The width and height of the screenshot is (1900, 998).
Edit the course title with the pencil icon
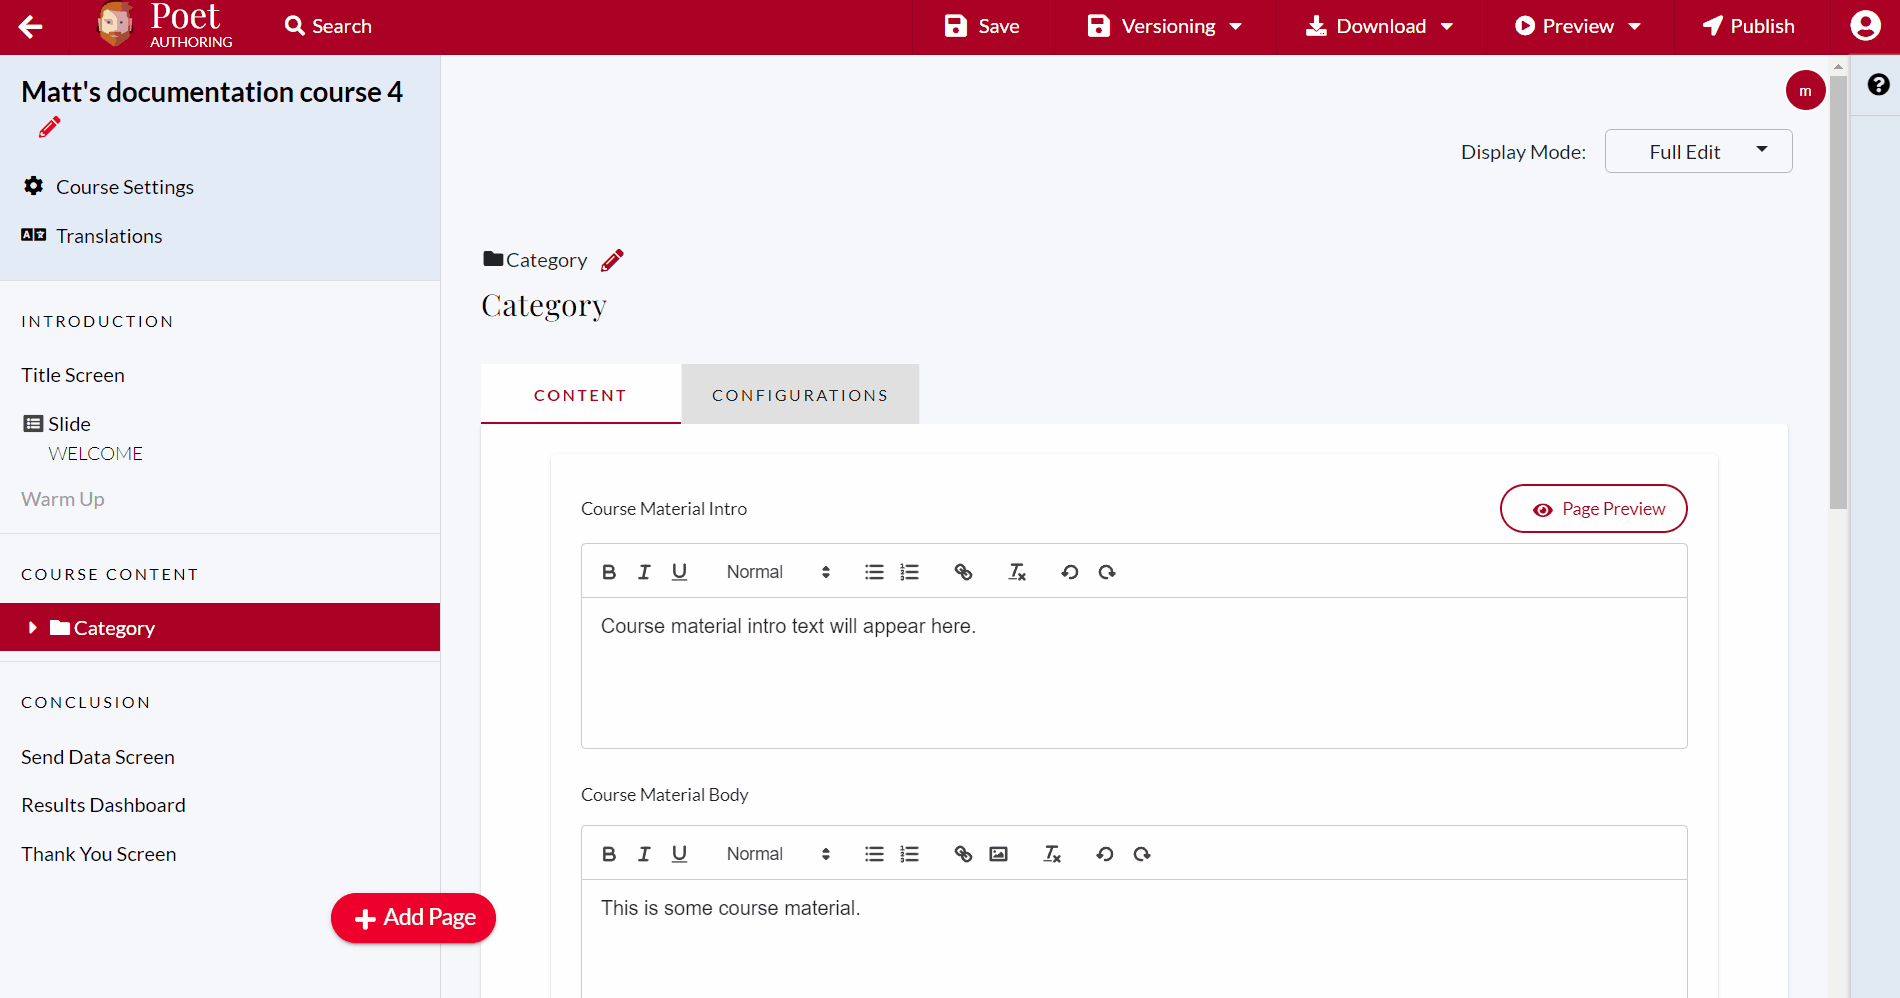pyautogui.click(x=48, y=127)
